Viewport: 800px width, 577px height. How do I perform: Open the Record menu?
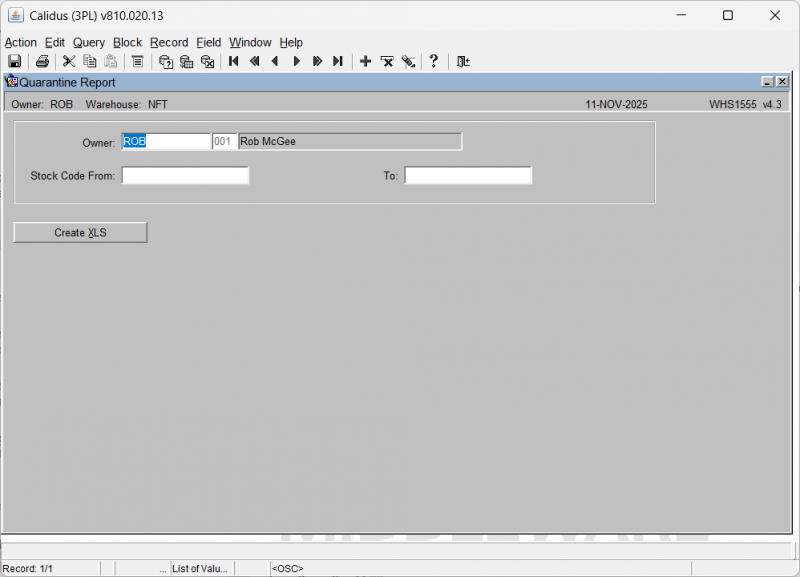coord(169,43)
